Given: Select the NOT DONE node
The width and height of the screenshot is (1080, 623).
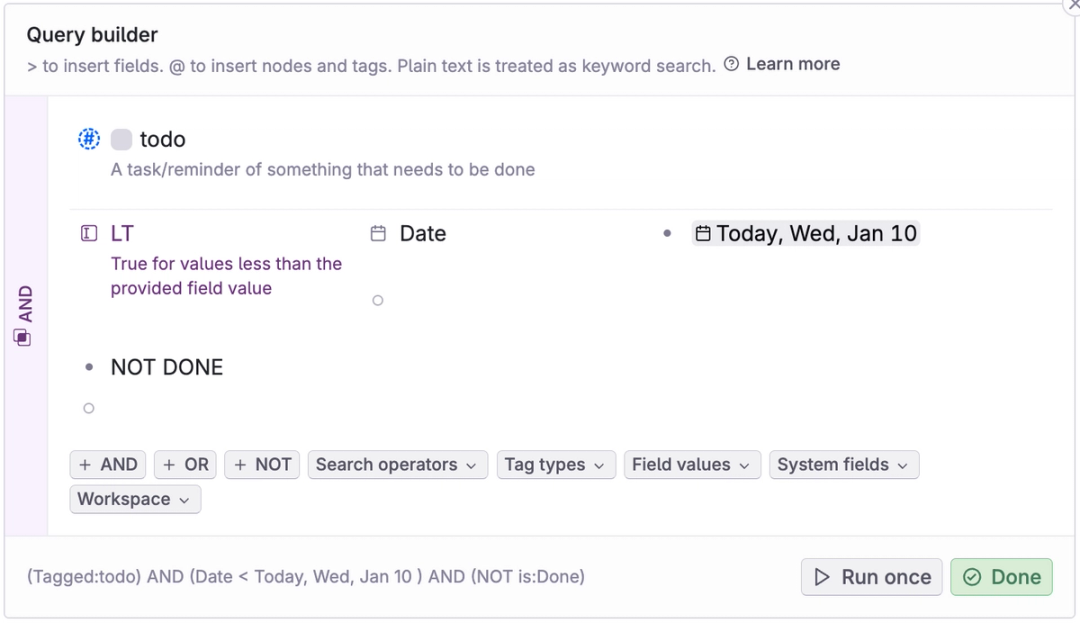Looking at the screenshot, I should pyautogui.click(x=167, y=367).
